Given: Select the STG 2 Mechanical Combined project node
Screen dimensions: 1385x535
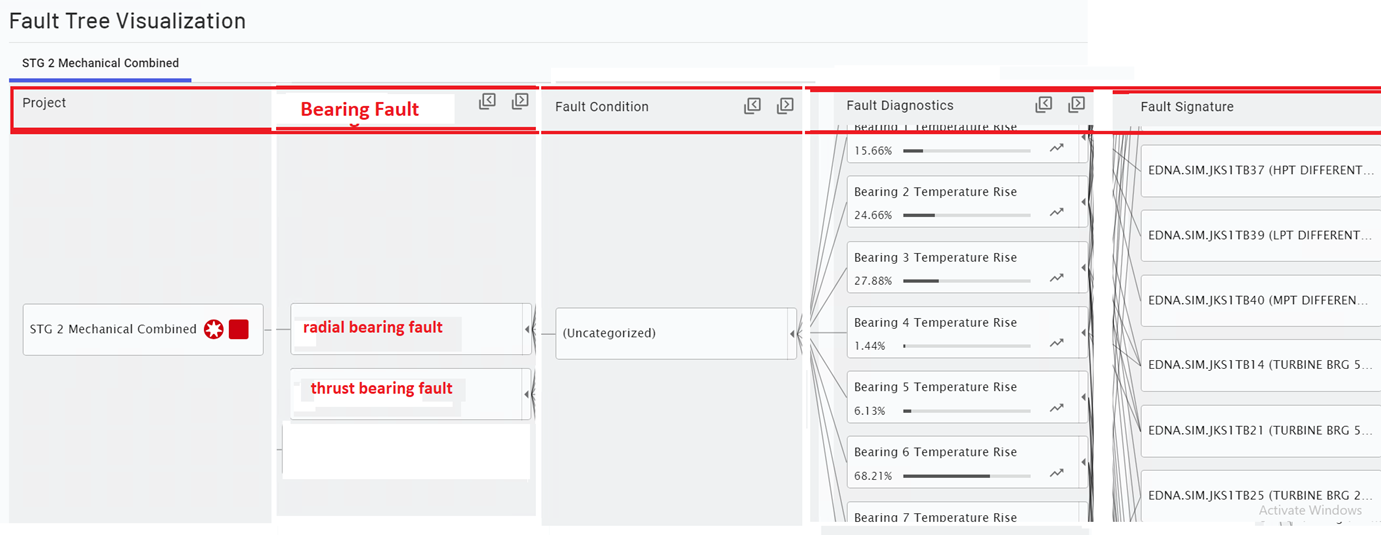Looking at the screenshot, I should tap(113, 329).
